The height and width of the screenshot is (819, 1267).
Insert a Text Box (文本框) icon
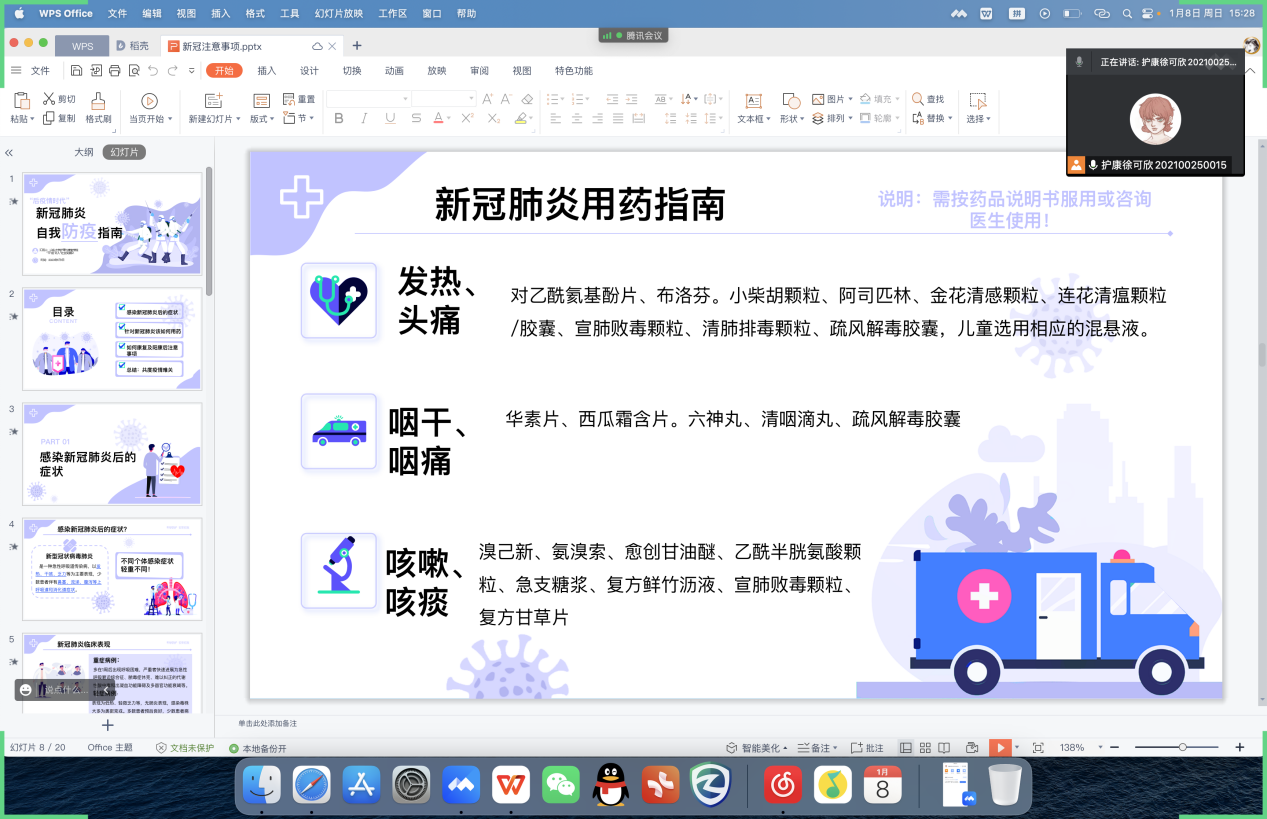click(754, 100)
